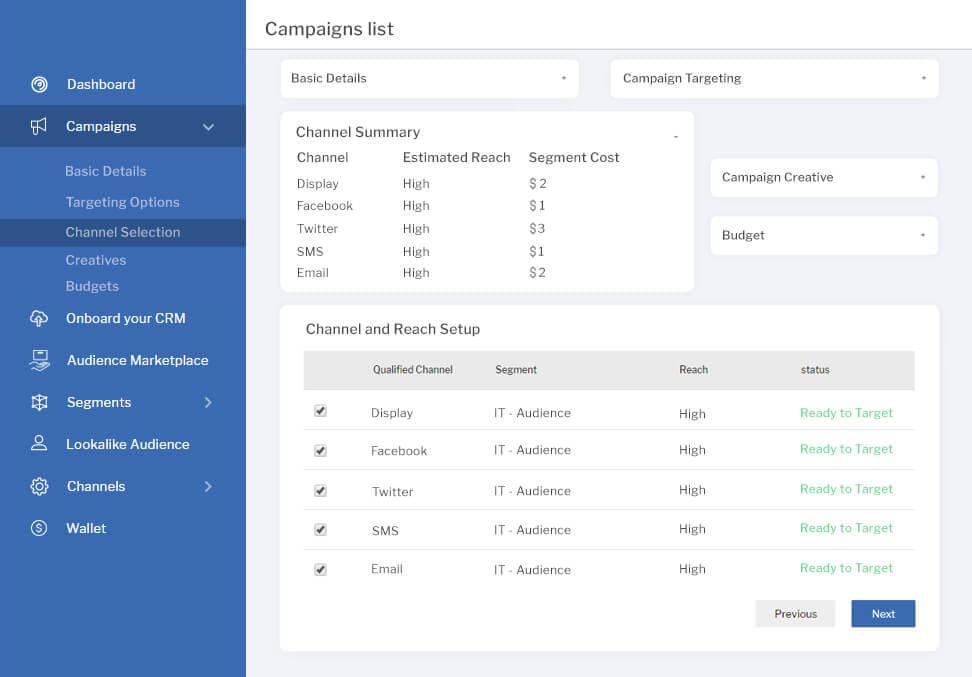Click the Qualified Channel column header
This screenshot has width=972, height=677.
click(413, 369)
